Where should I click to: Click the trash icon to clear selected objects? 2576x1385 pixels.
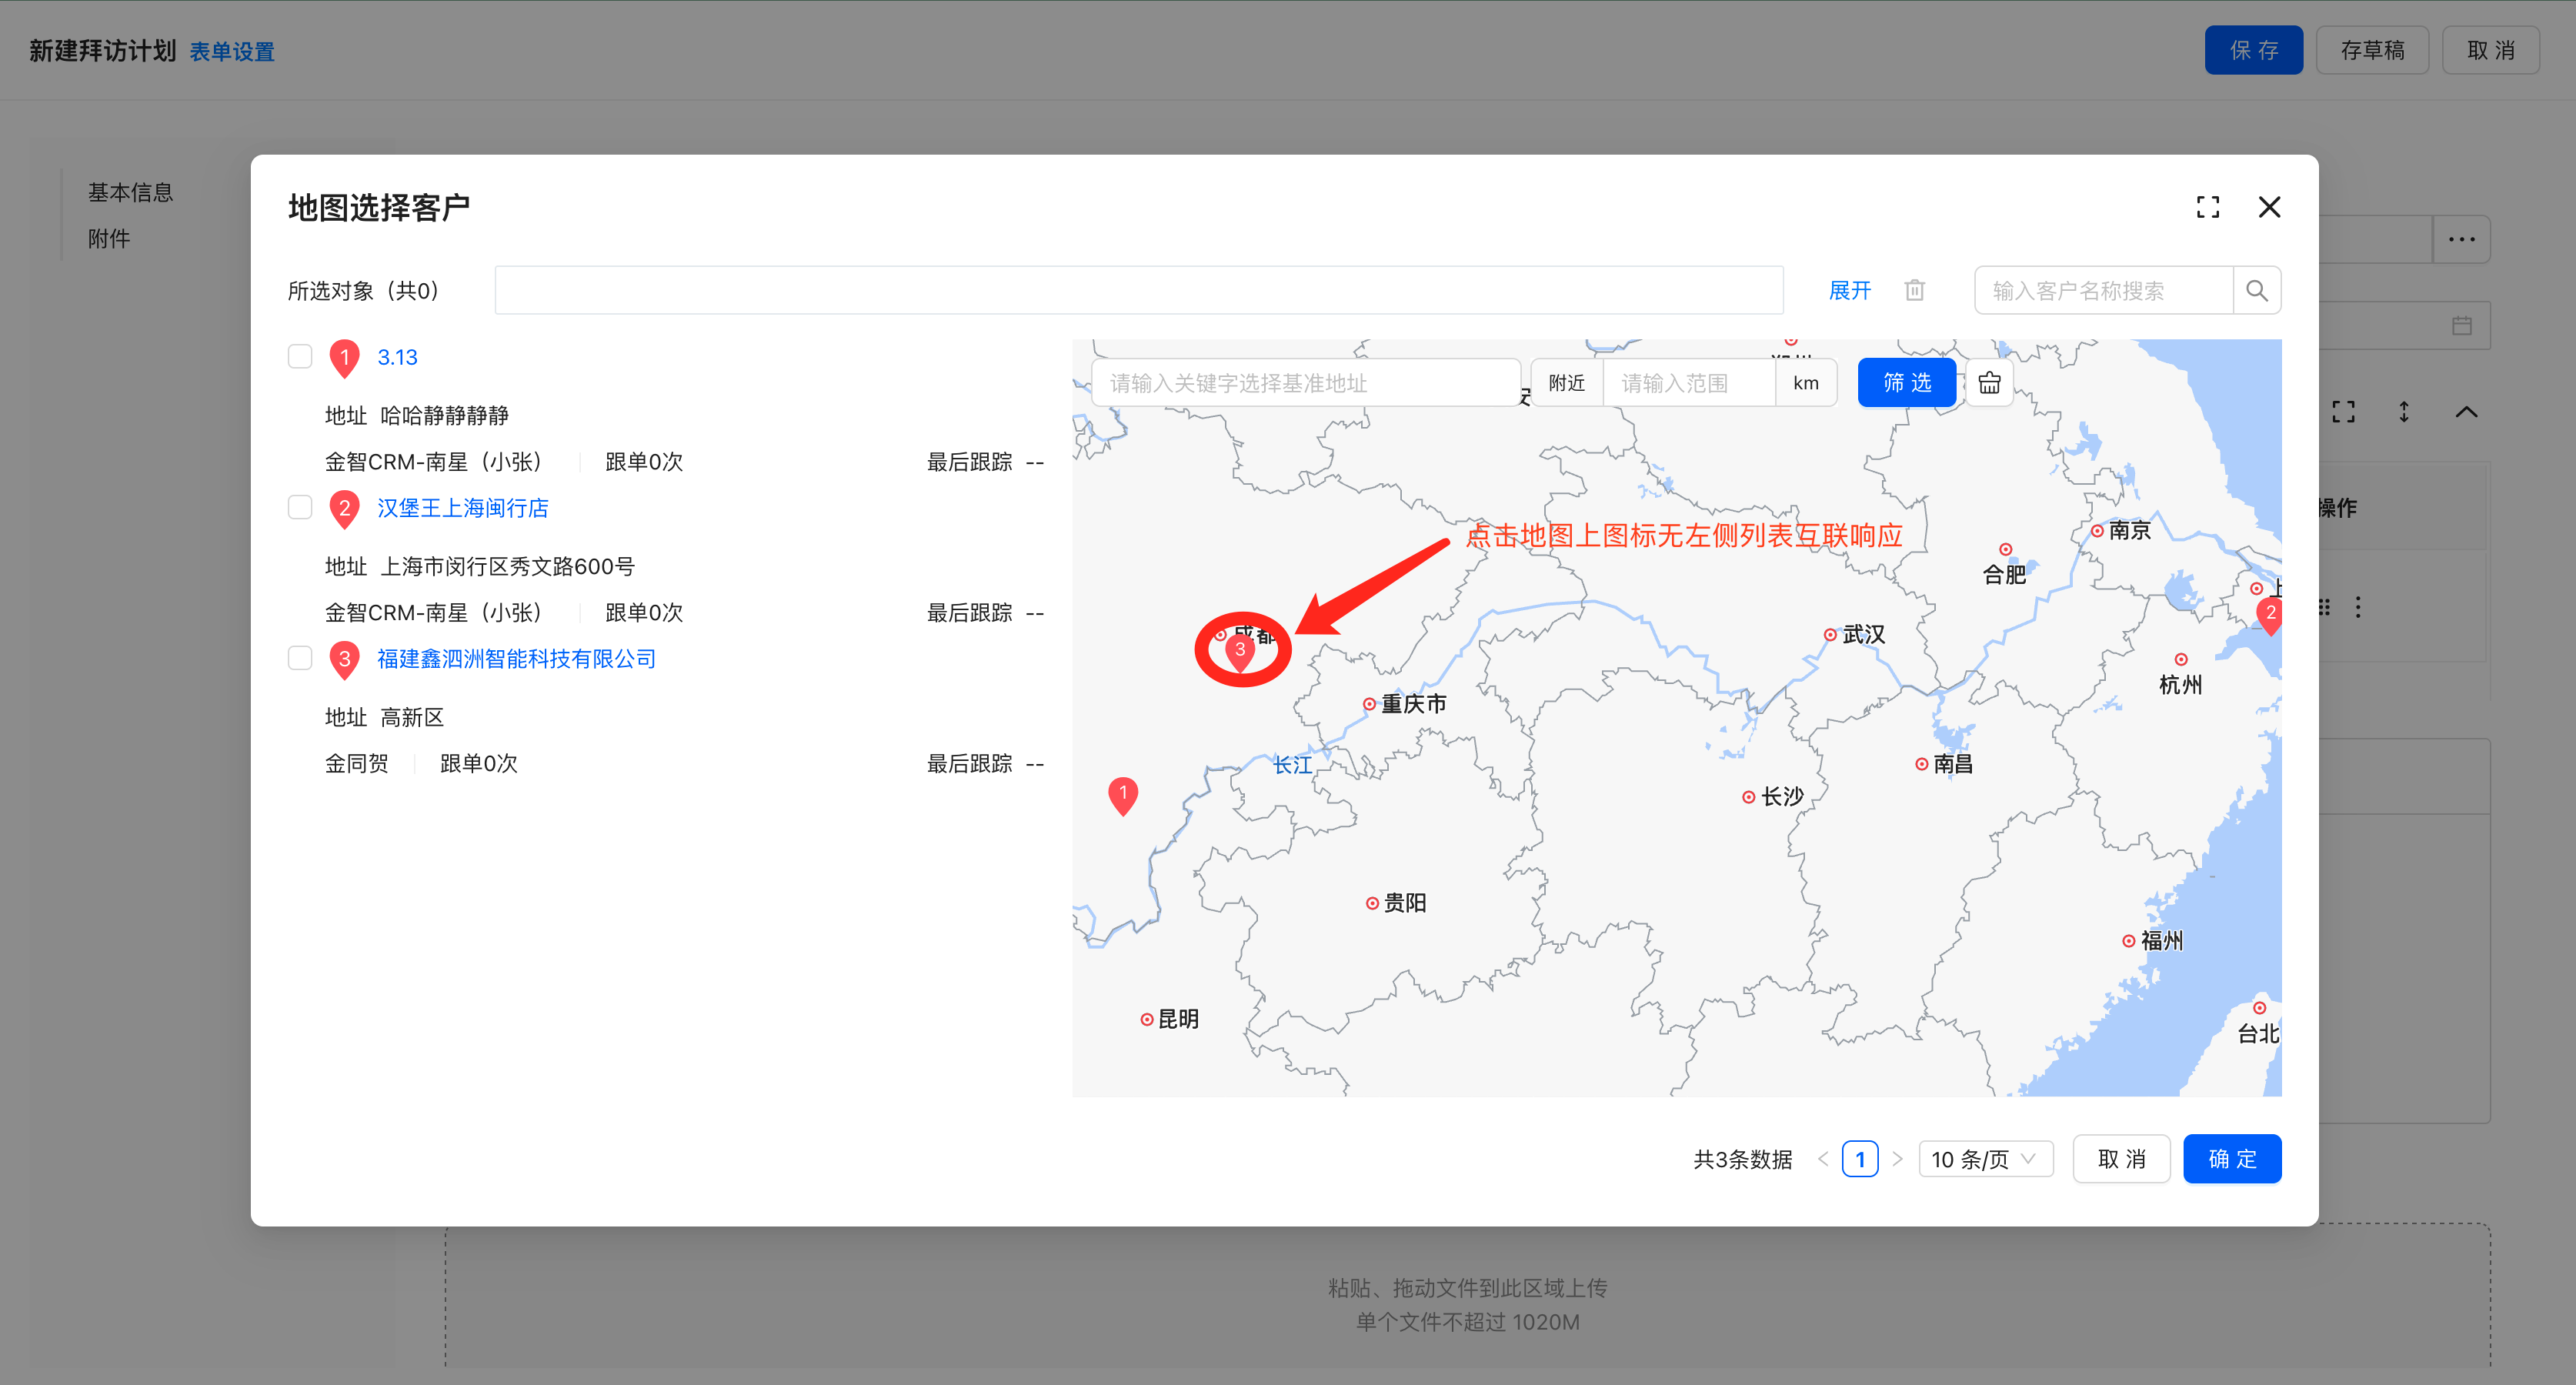click(x=1914, y=290)
